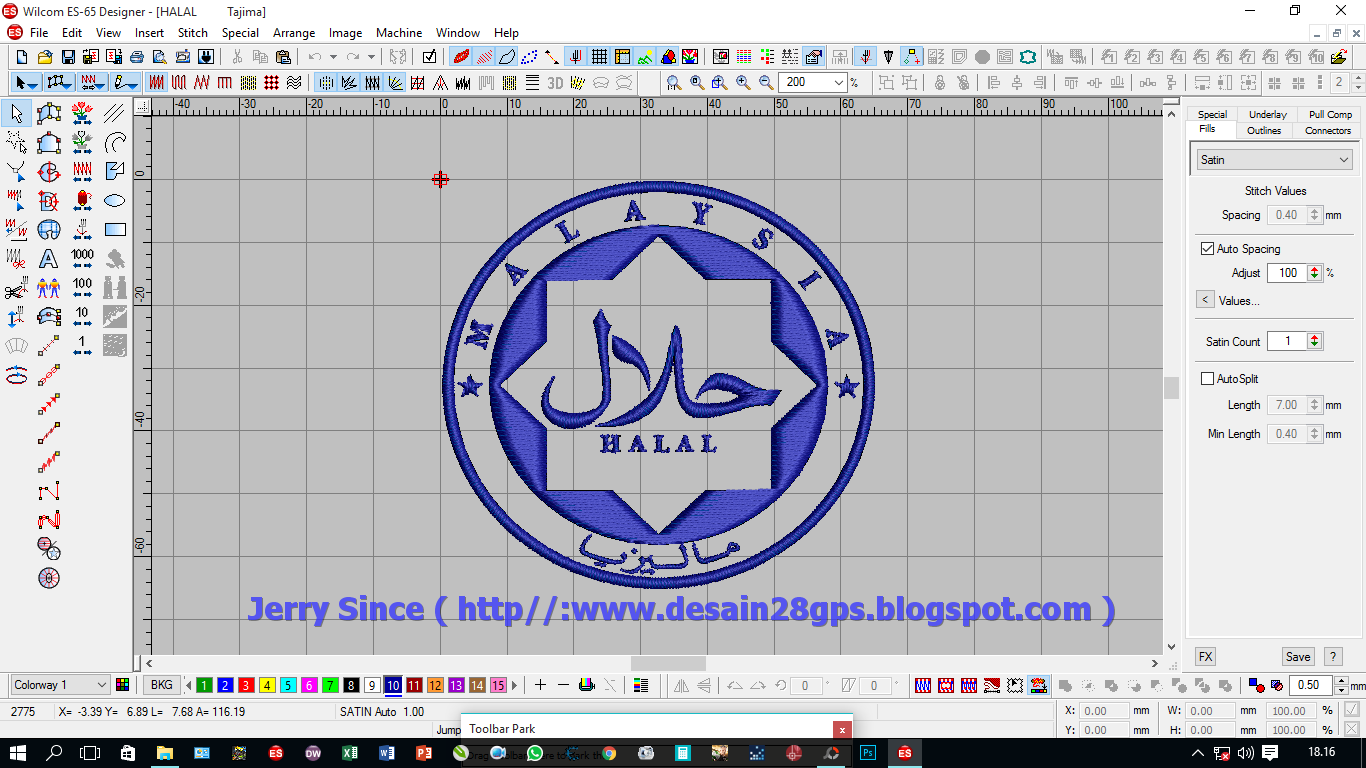Click travel by 100 stitches icon

pyautogui.click(x=83, y=288)
